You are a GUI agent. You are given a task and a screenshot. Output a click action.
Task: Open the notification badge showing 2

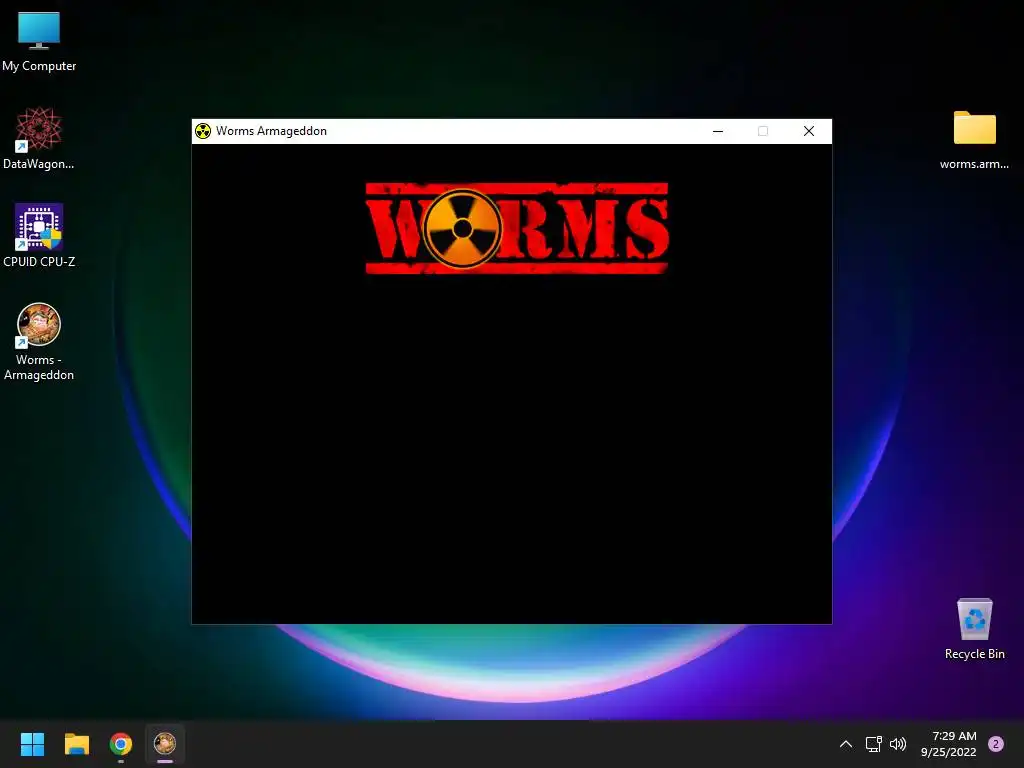click(996, 744)
